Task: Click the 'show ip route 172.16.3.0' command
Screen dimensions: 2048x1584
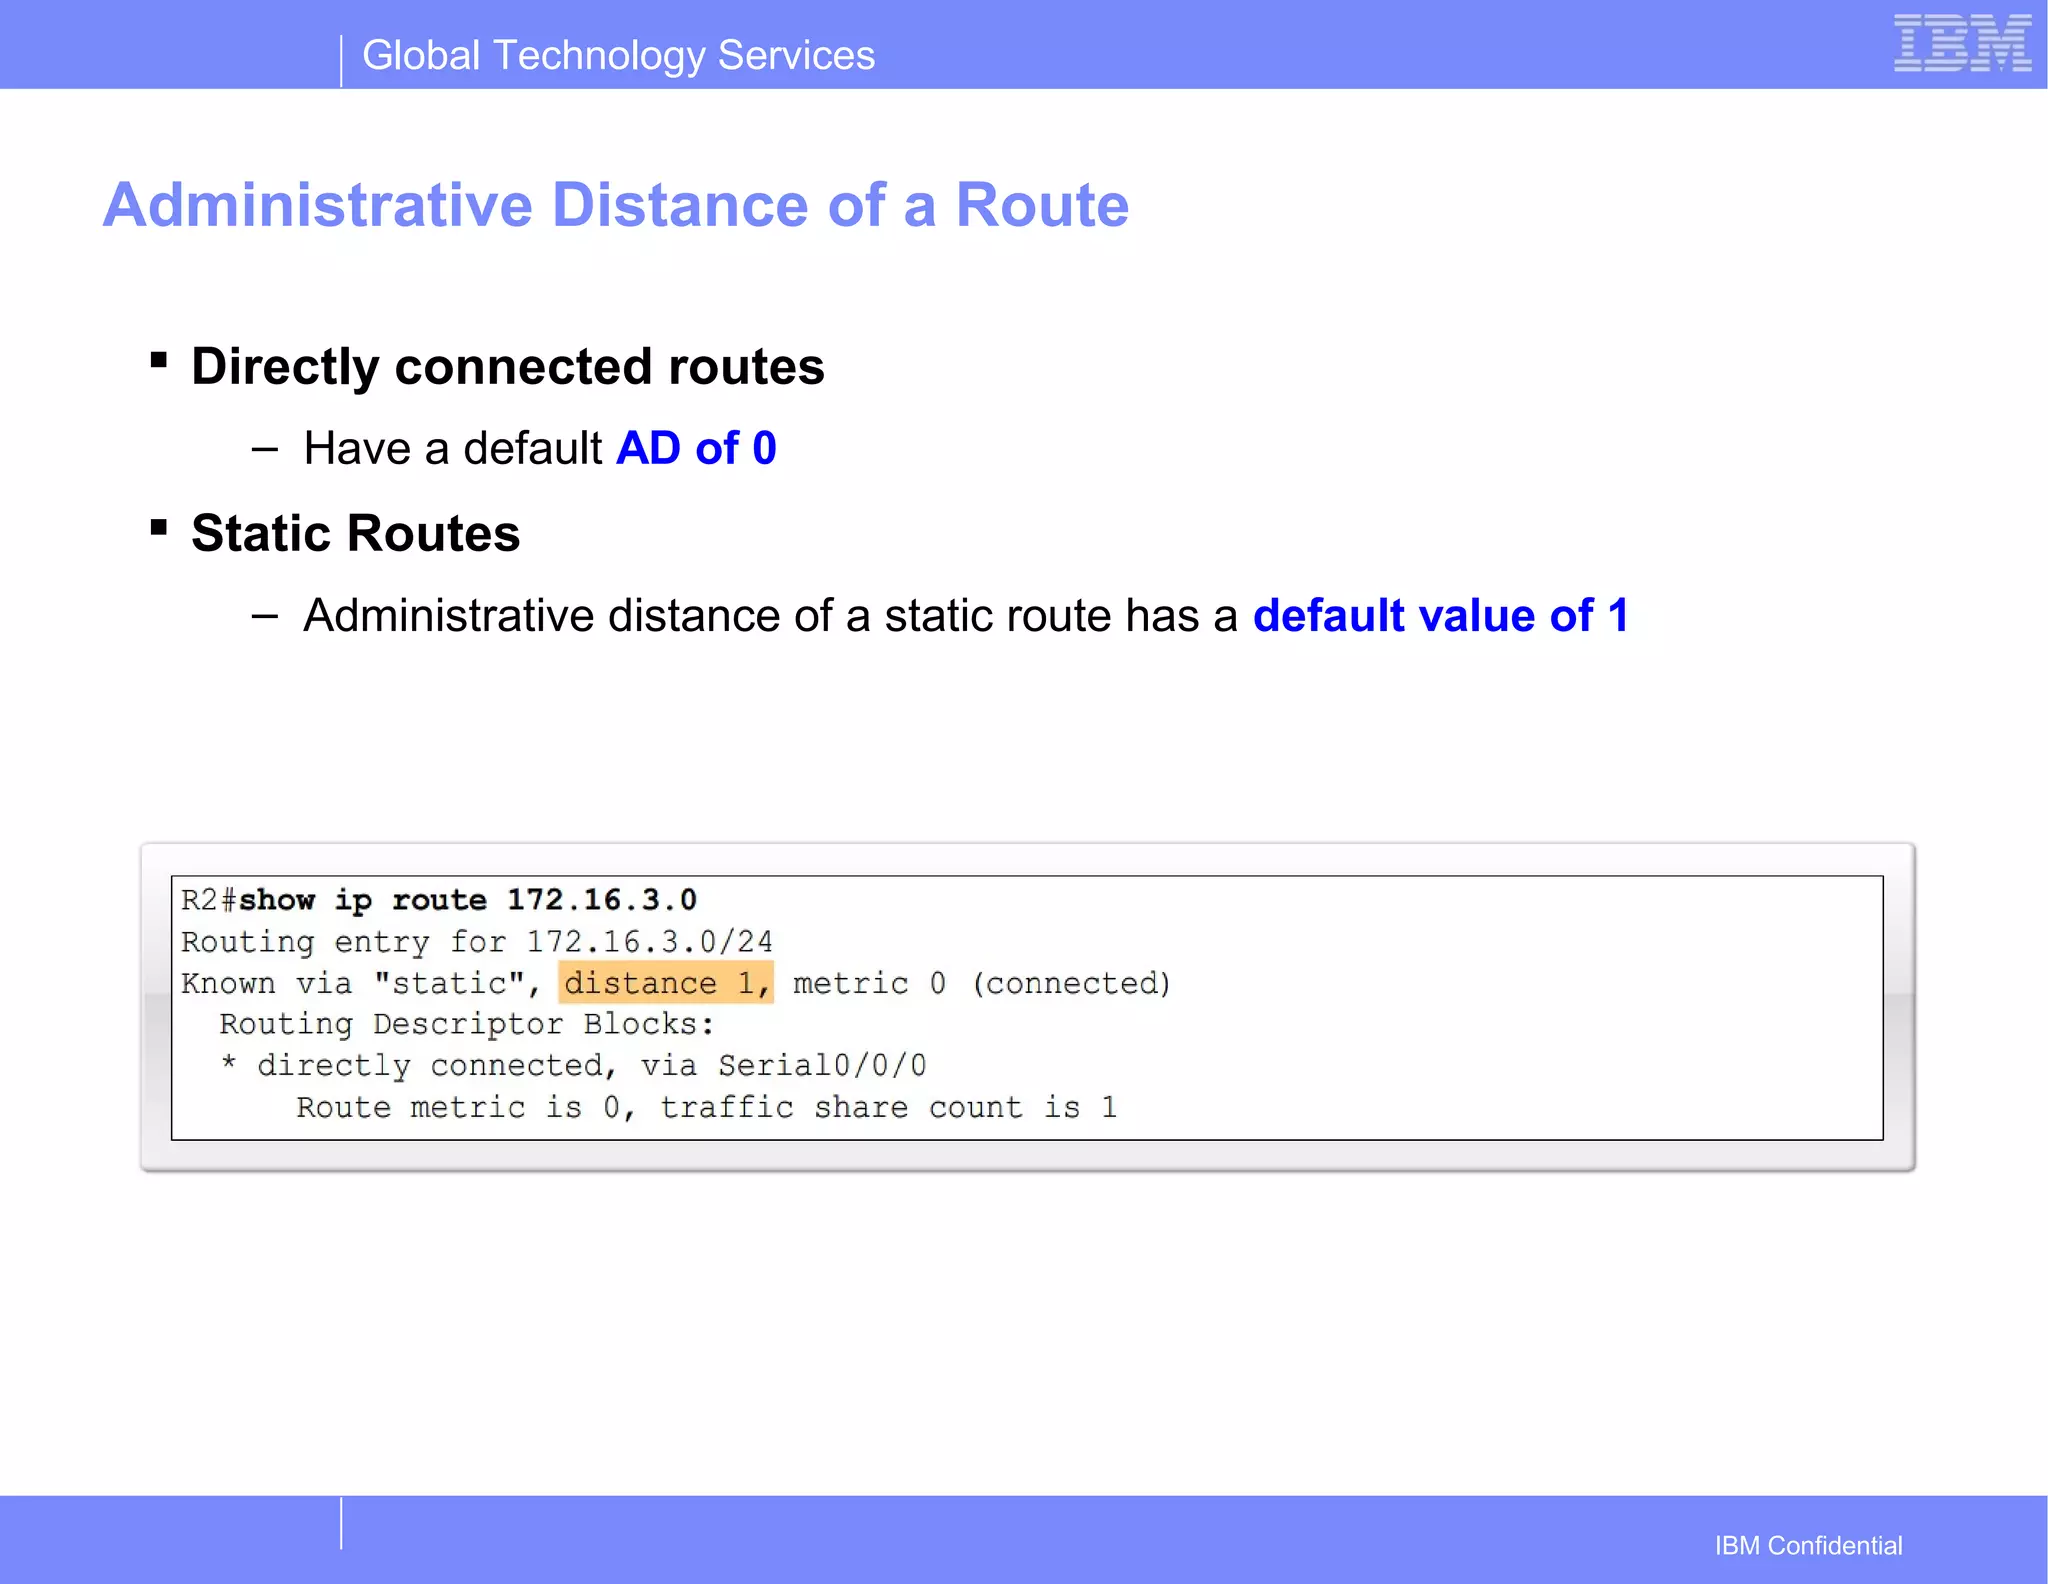Action: tap(467, 900)
